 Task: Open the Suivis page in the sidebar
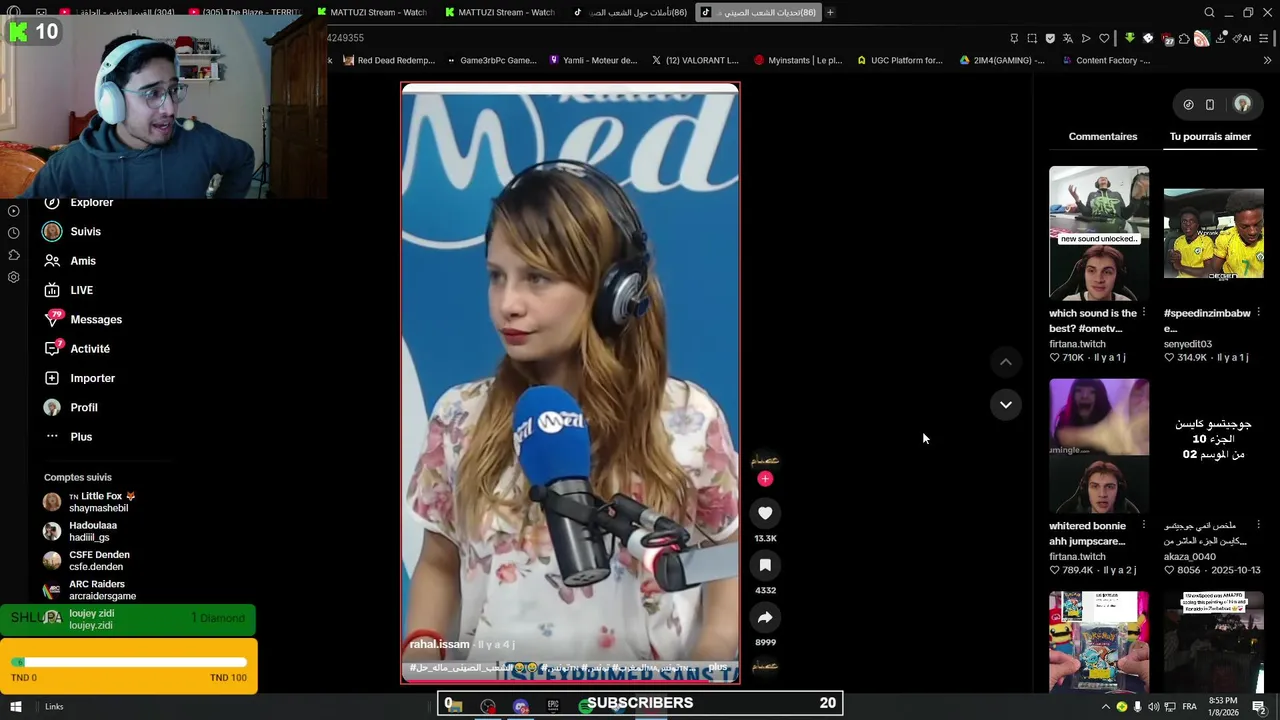(72, 231)
